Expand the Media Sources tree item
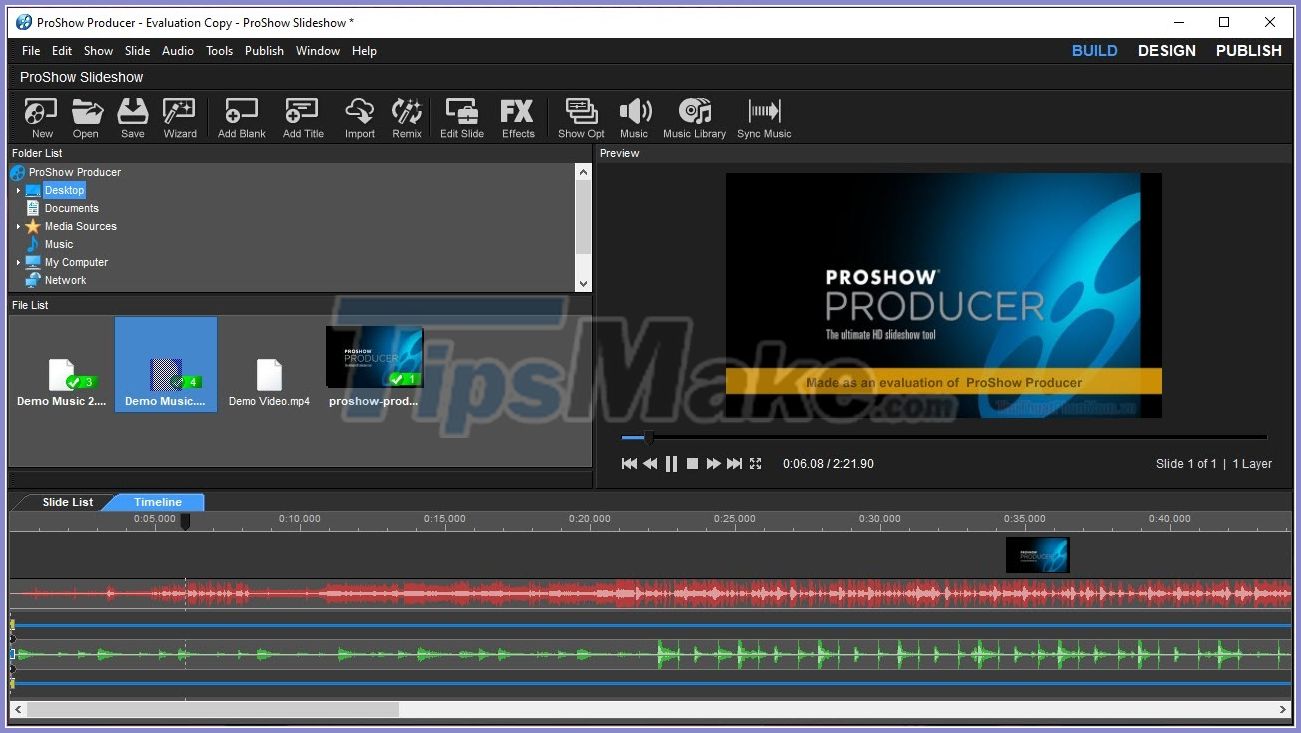 (17, 226)
